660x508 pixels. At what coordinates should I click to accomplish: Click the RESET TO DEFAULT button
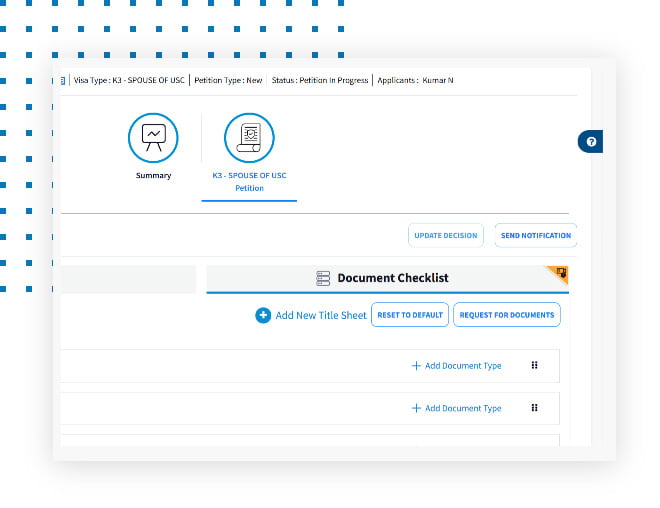click(x=409, y=315)
